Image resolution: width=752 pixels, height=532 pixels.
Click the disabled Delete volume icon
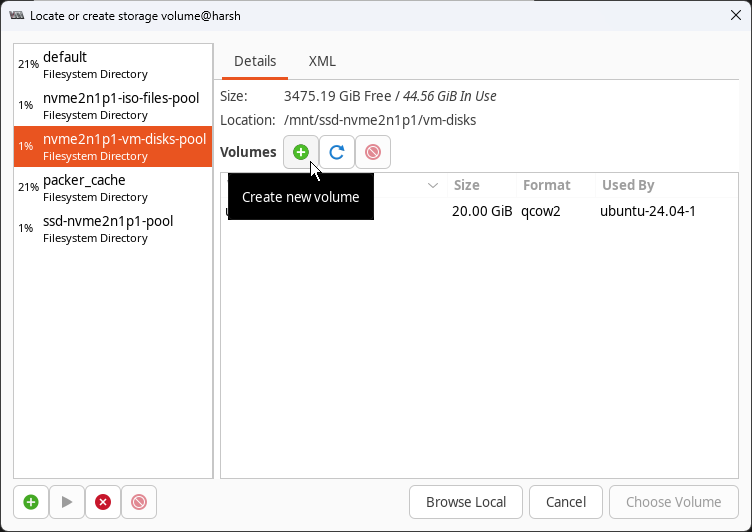pos(373,152)
